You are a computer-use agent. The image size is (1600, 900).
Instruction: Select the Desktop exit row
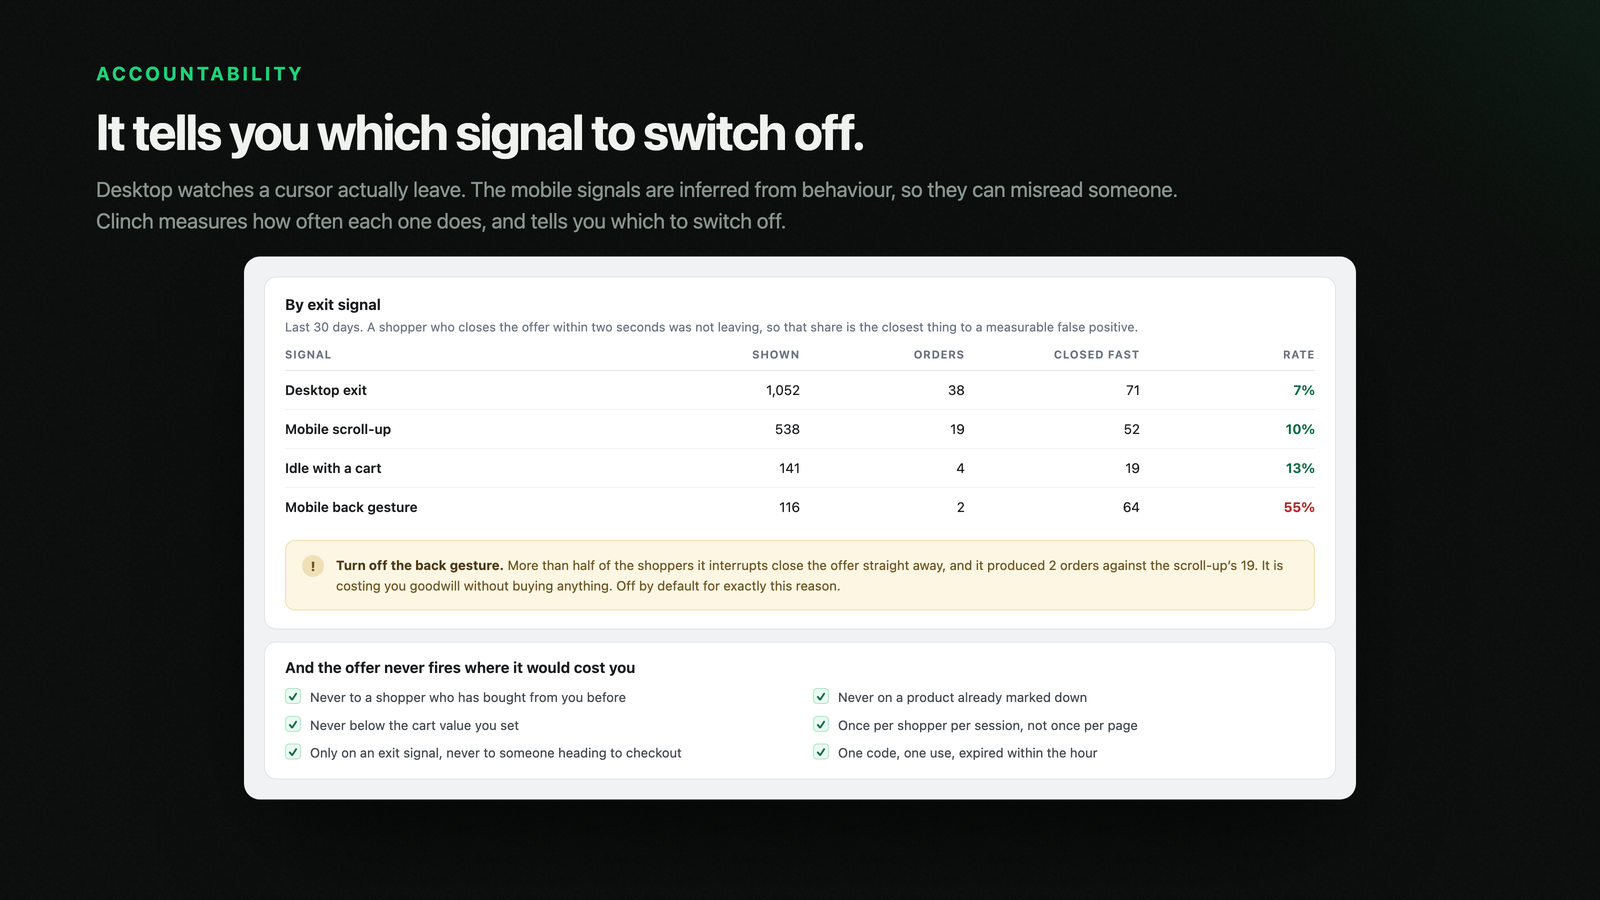800,390
